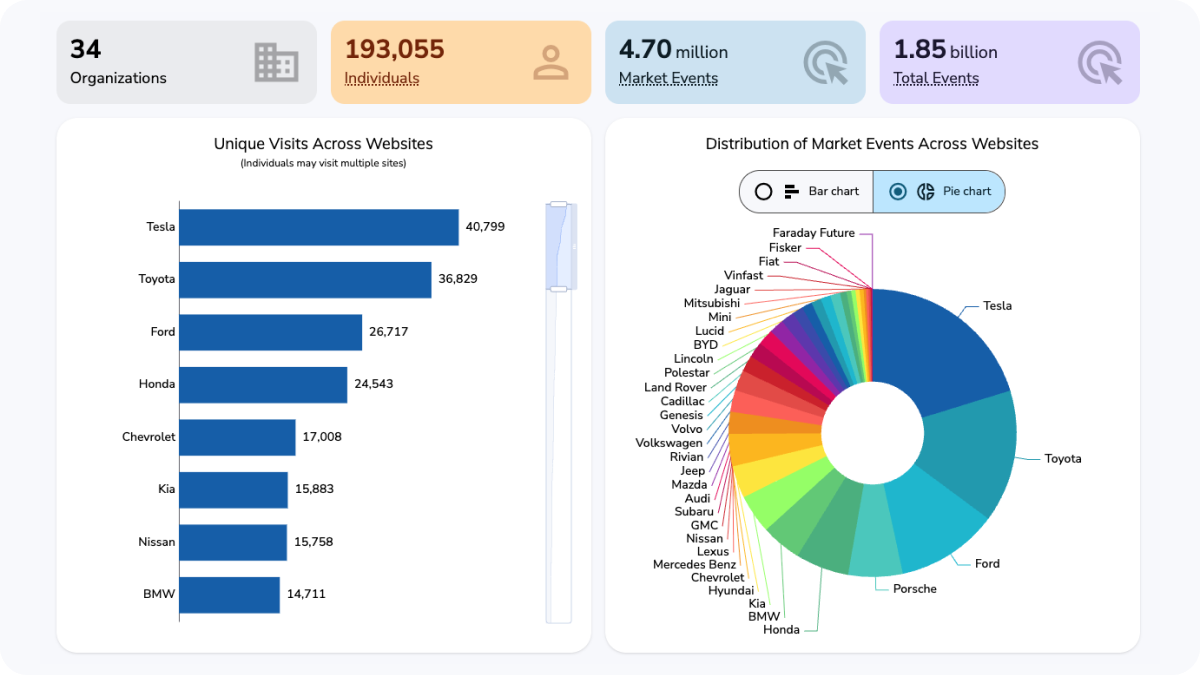Click the Faraday Future label on the pie chart
1200x675 pixels.
813,233
